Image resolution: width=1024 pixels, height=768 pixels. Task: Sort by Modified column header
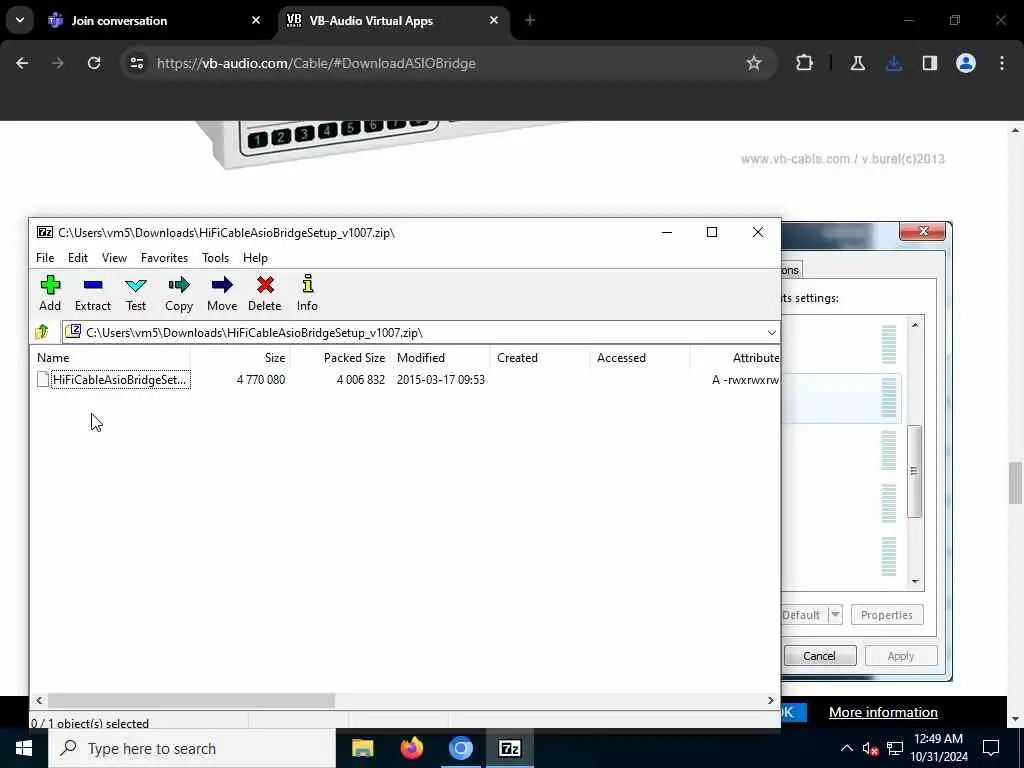point(440,358)
